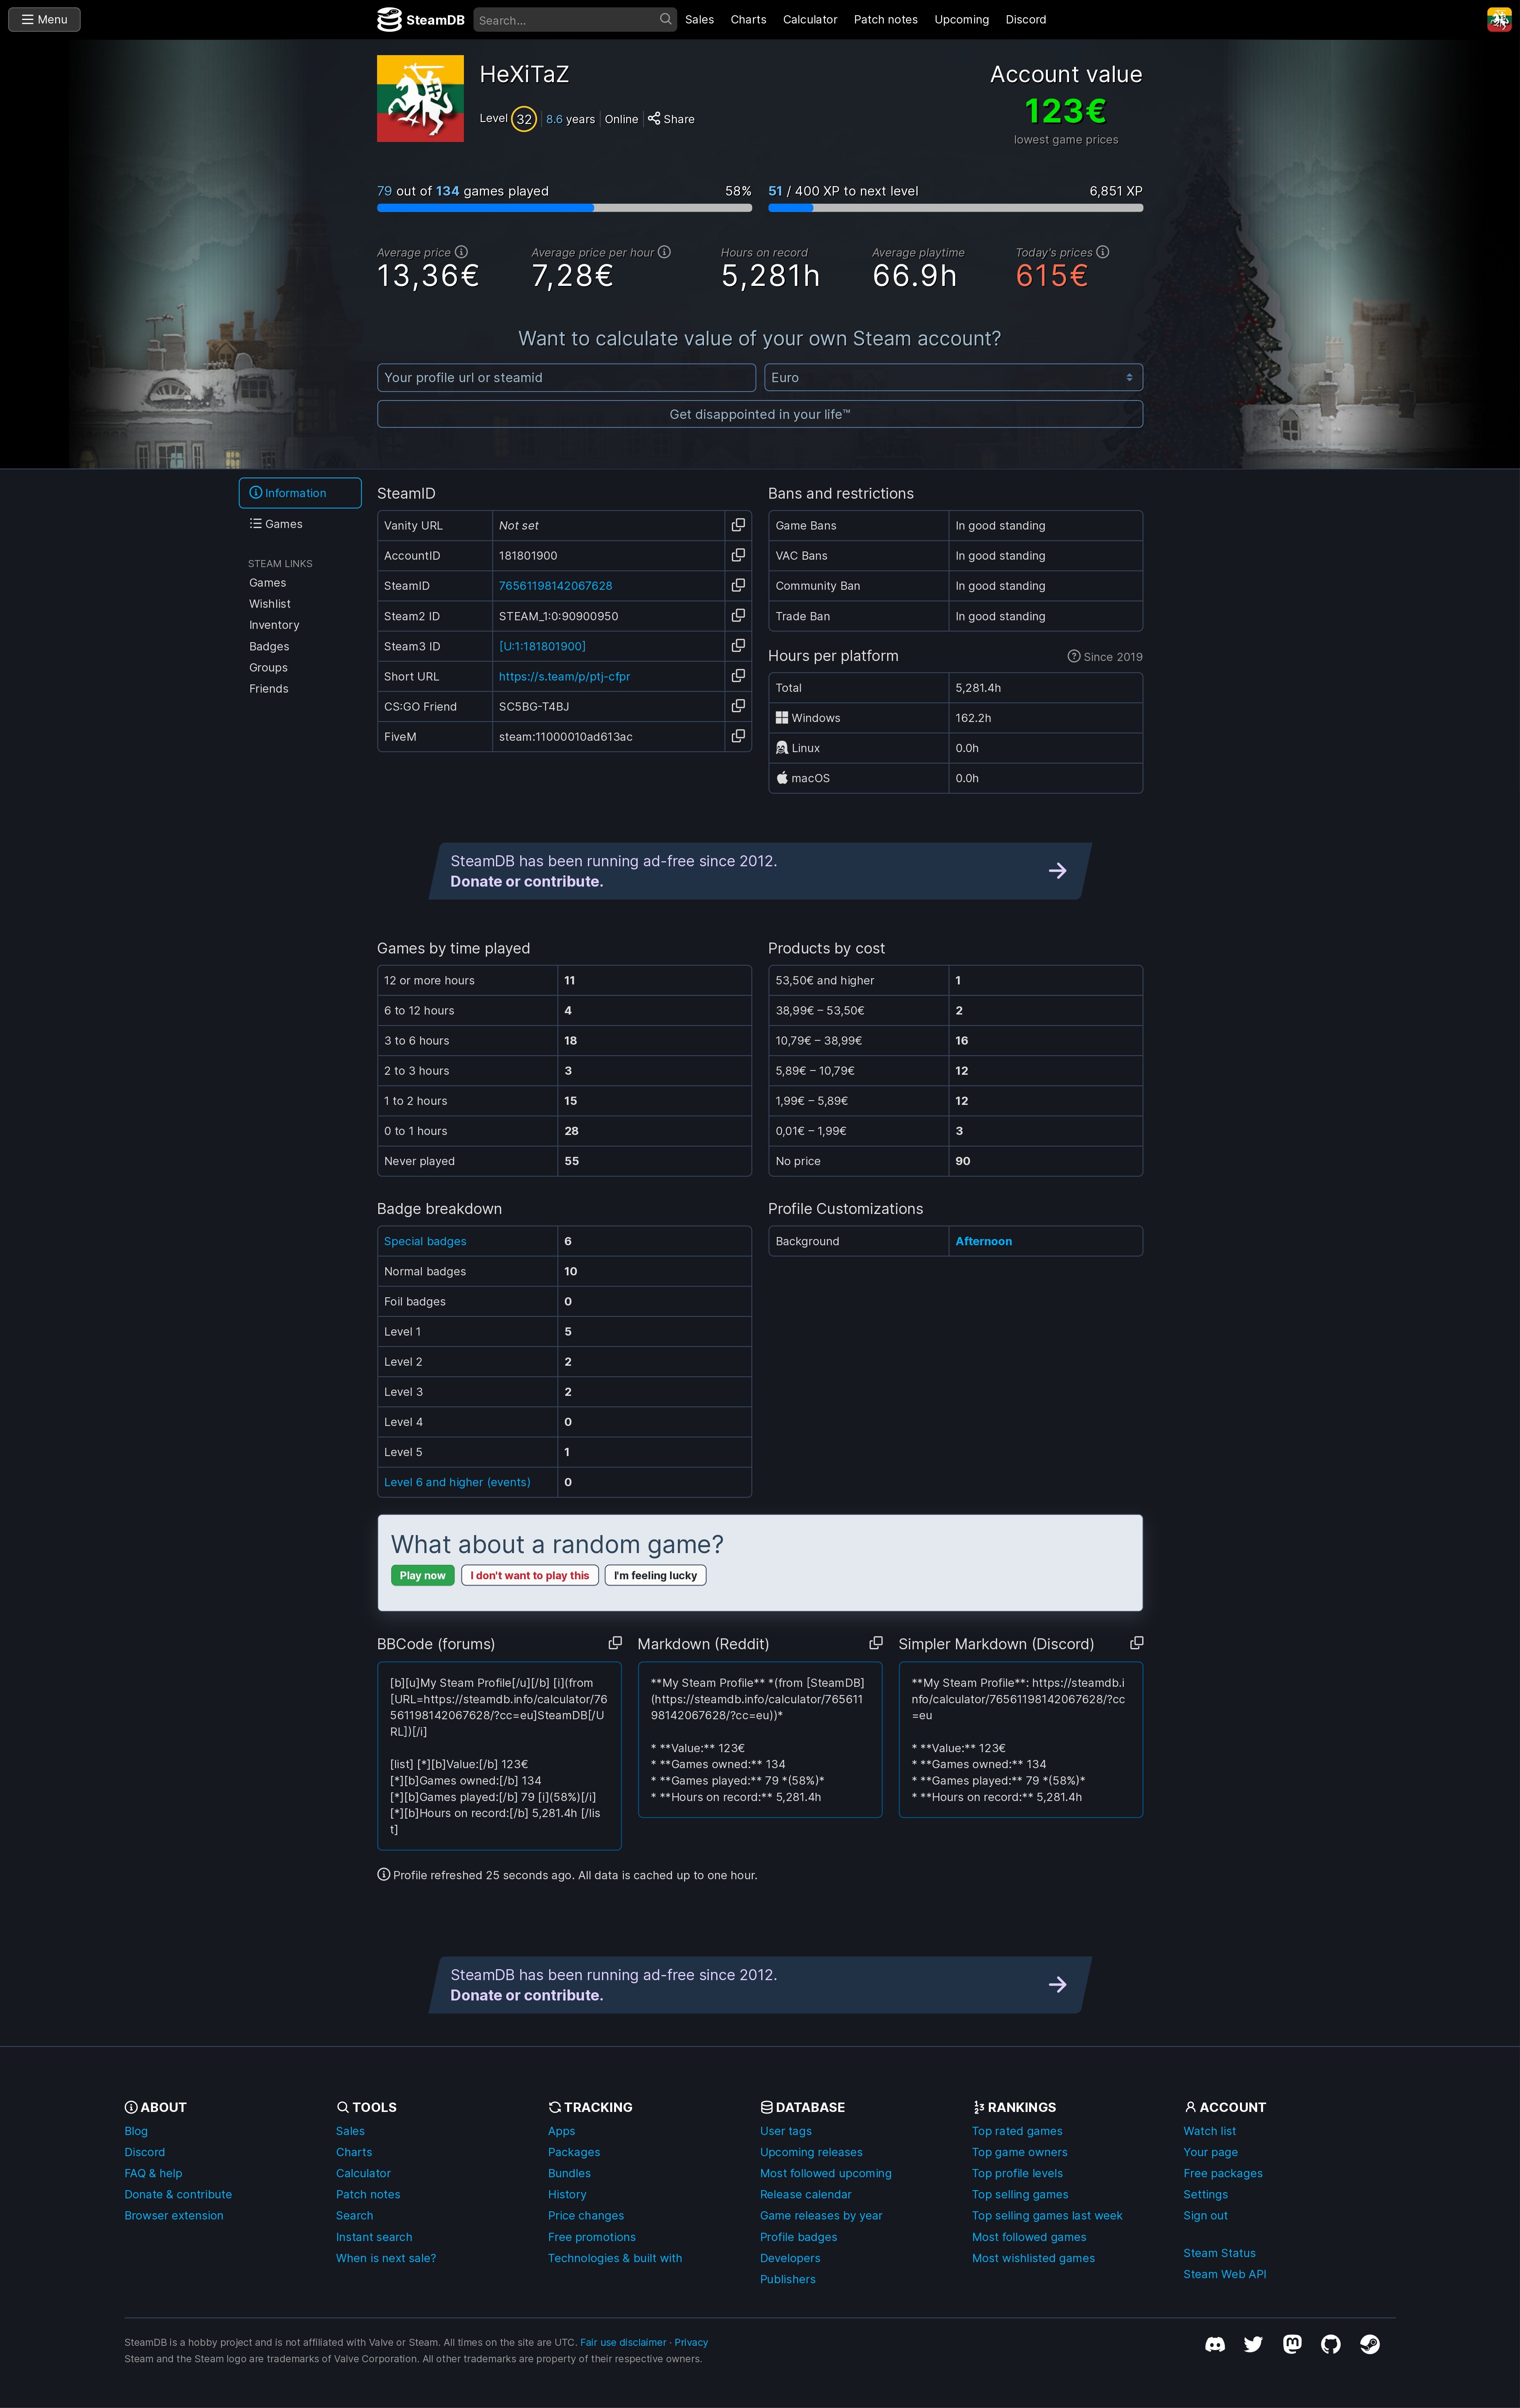Copy the Steam2 ID value
The width and height of the screenshot is (1520, 2408).
[x=738, y=616]
